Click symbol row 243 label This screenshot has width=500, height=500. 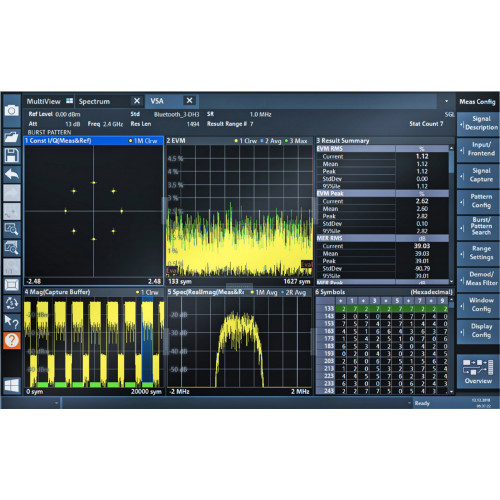point(329,391)
